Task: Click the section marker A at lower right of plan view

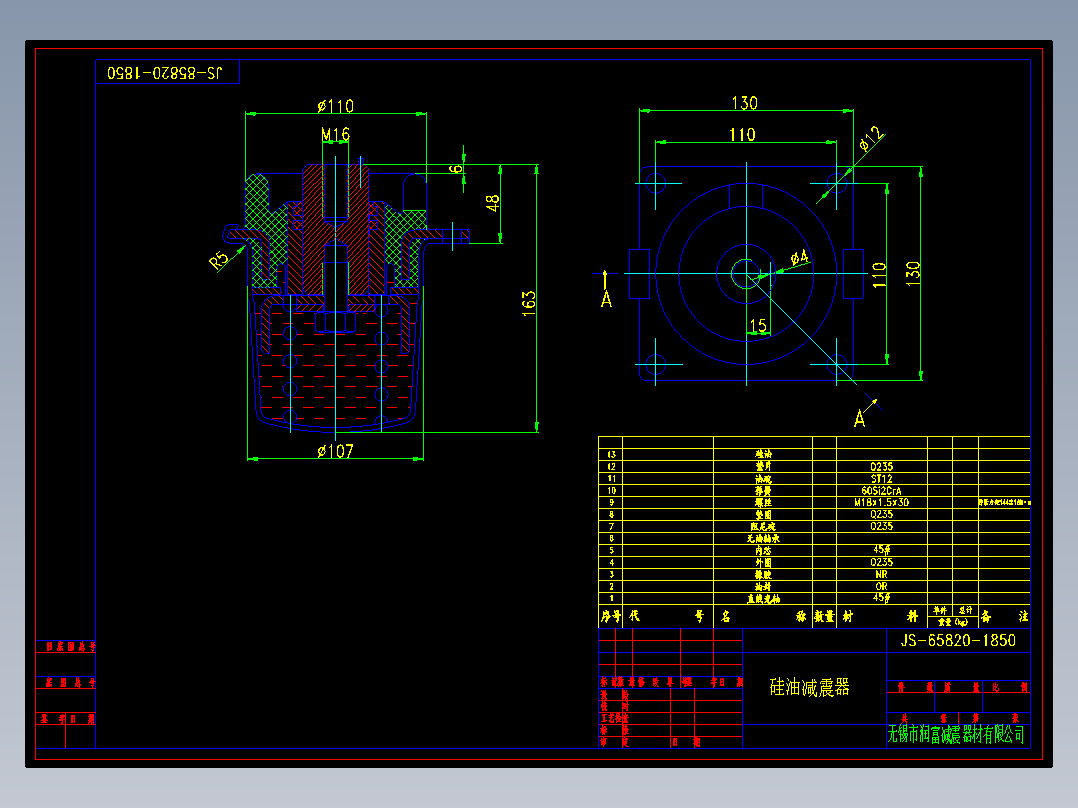Action: click(859, 418)
